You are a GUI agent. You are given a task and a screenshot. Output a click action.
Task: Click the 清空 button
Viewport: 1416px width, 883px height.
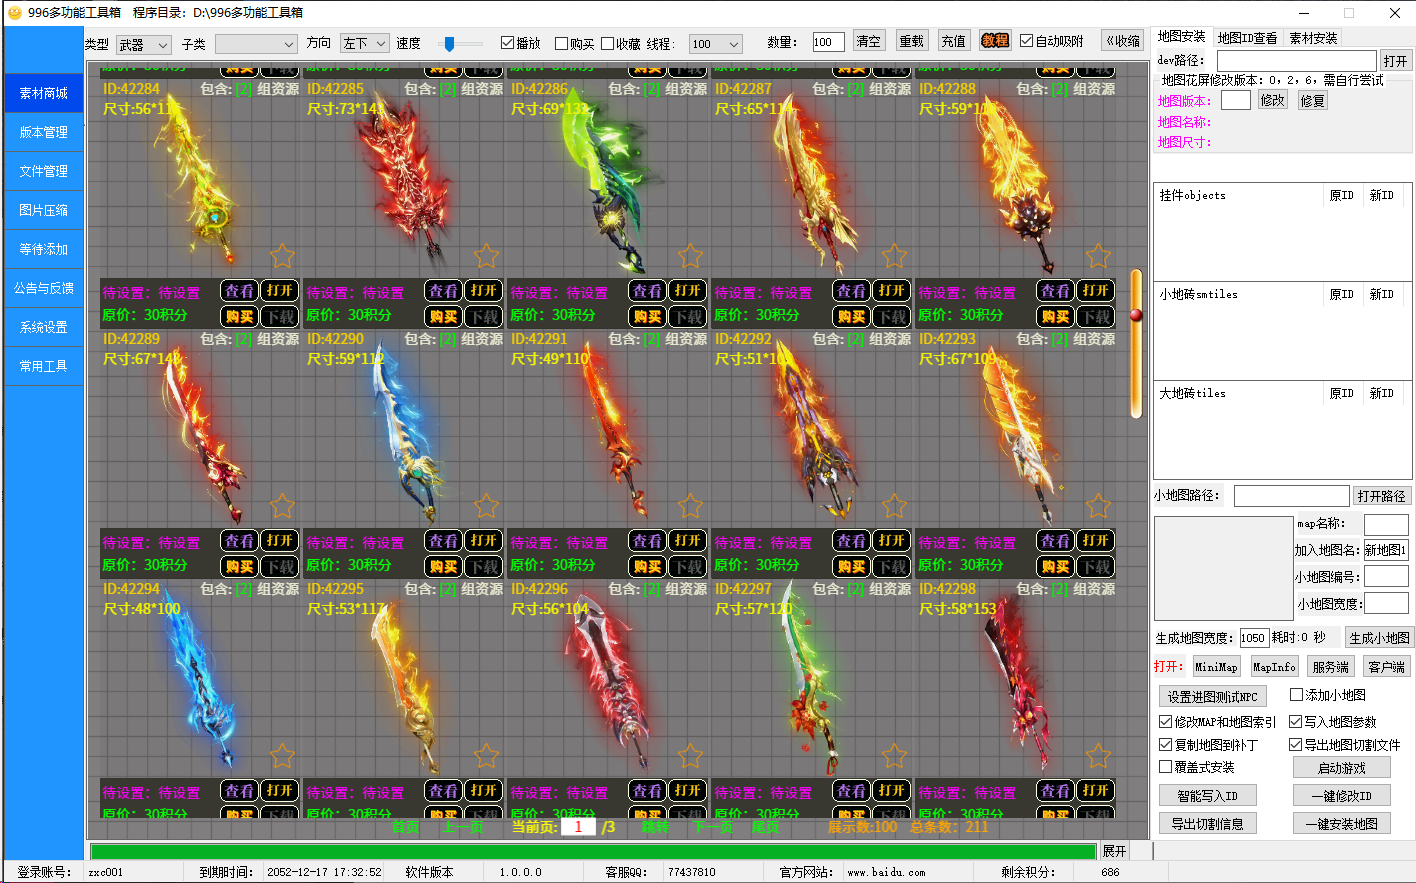pos(868,41)
